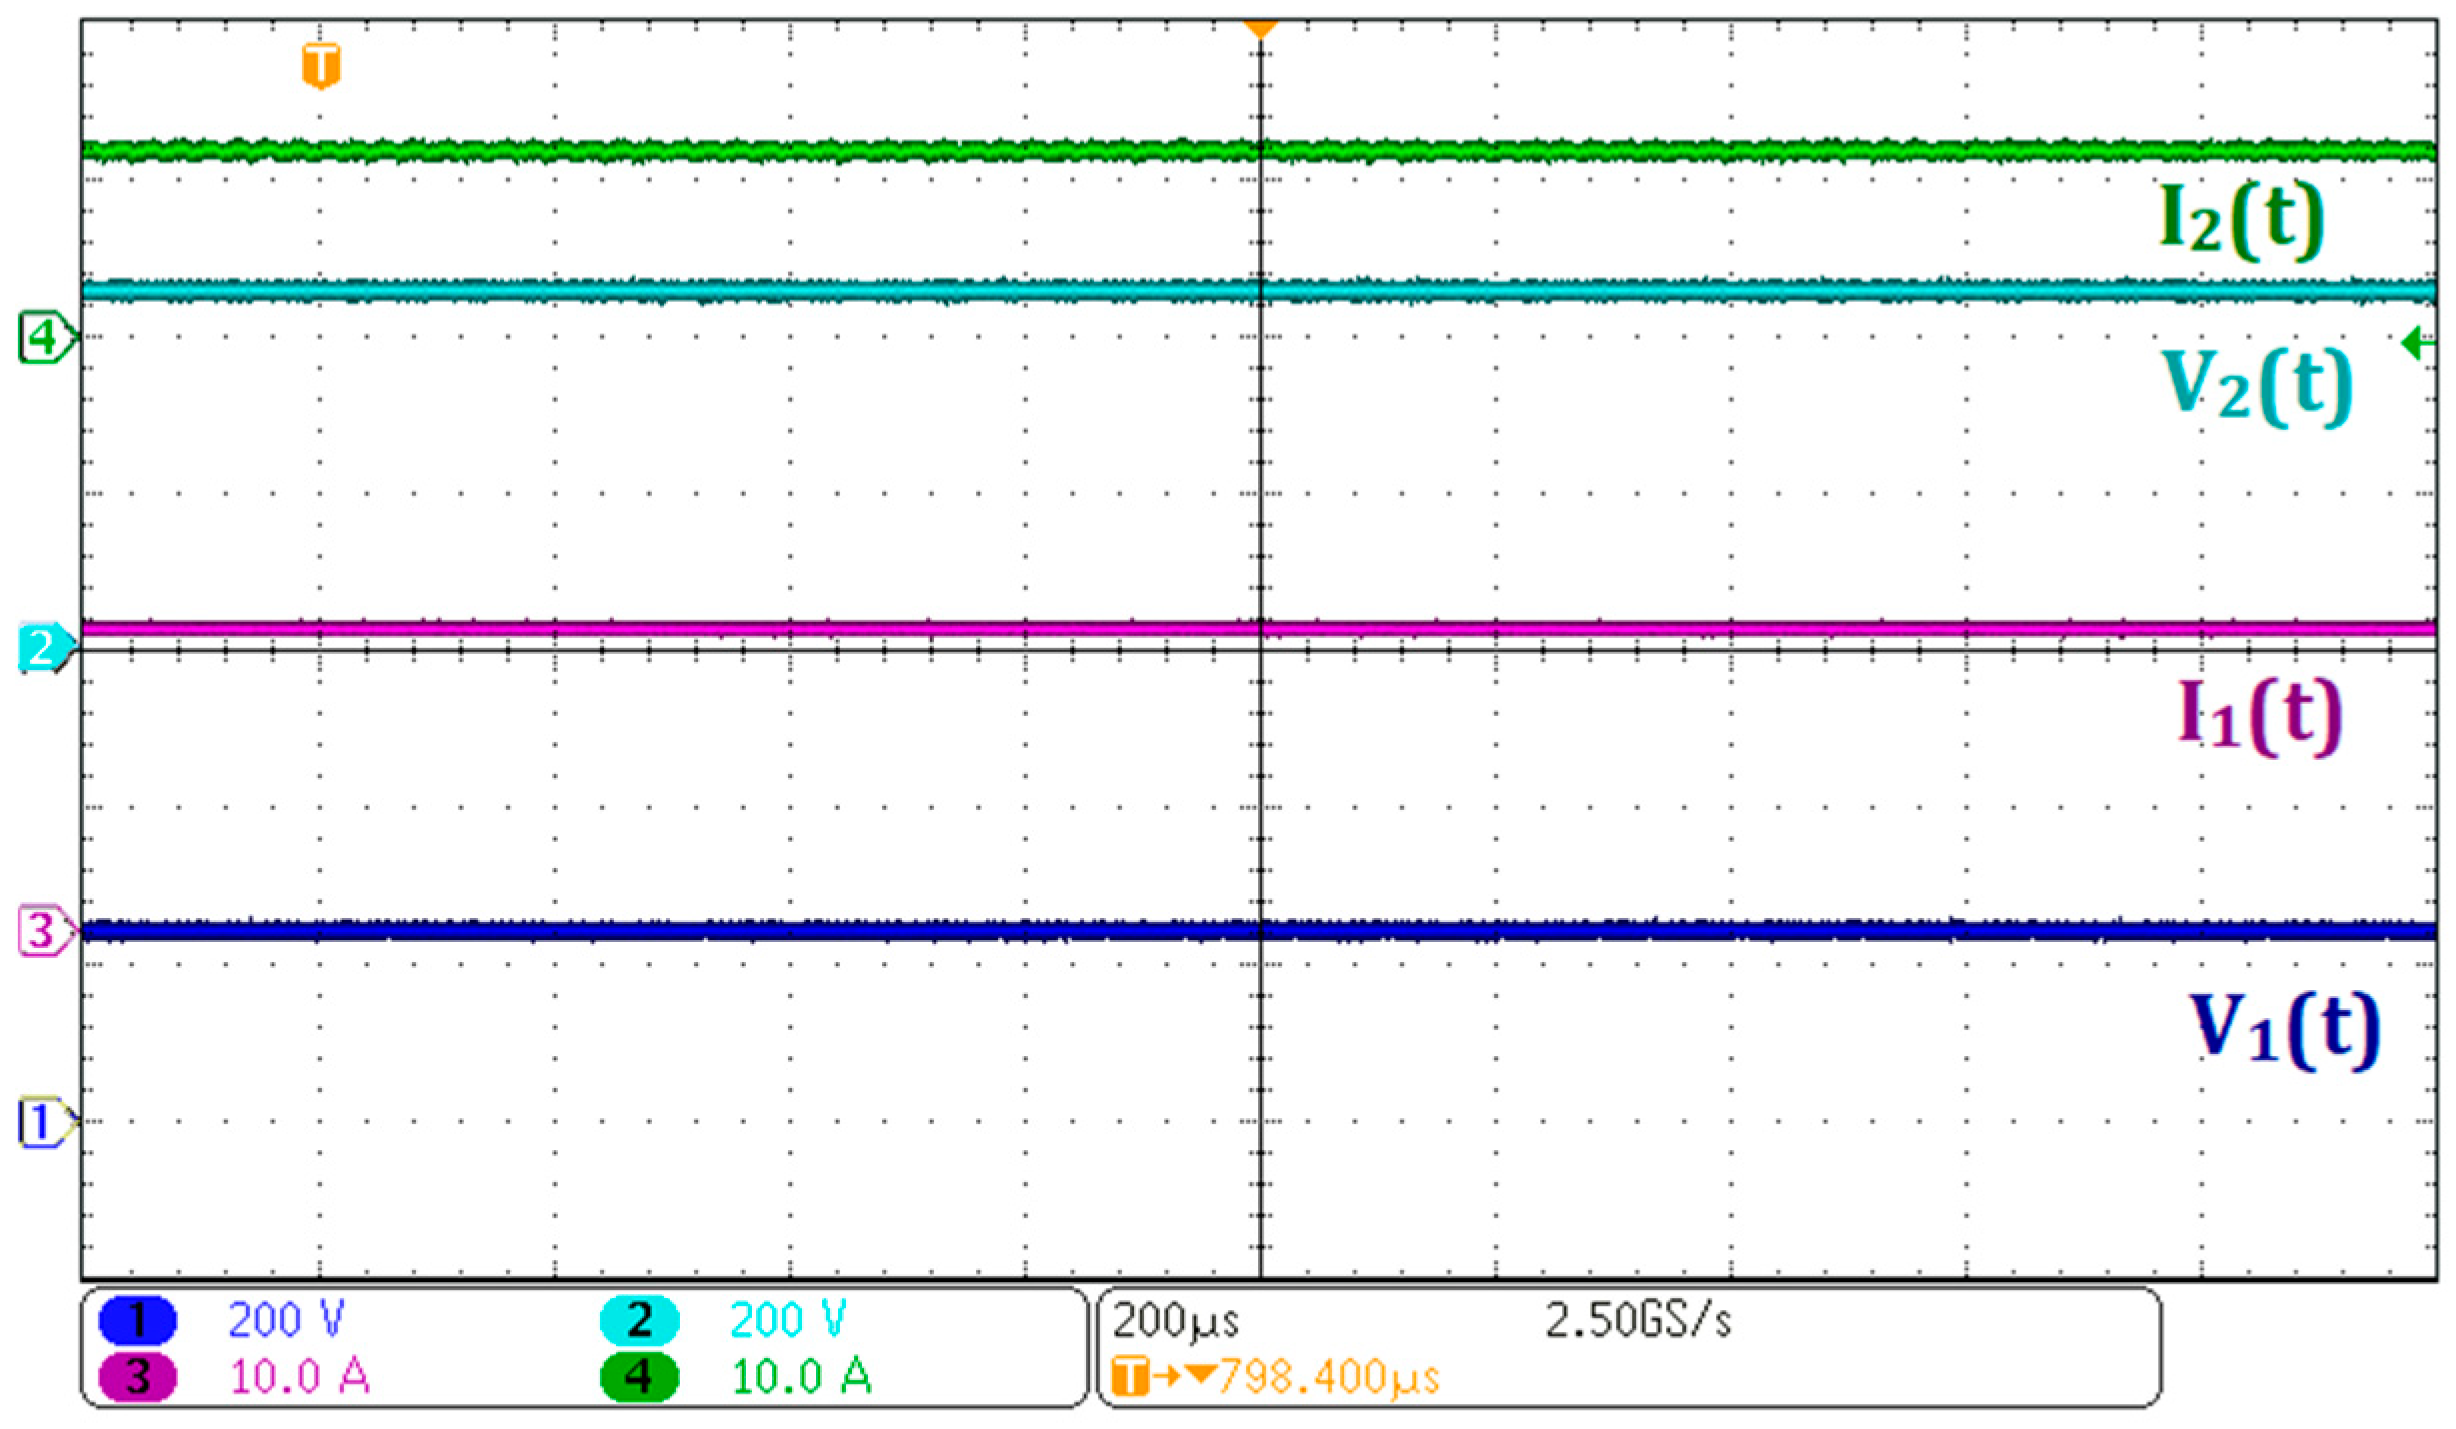2456x1429 pixels.
Task: Click channel 4 10.0 A scale readout
Action: (x=802, y=1377)
